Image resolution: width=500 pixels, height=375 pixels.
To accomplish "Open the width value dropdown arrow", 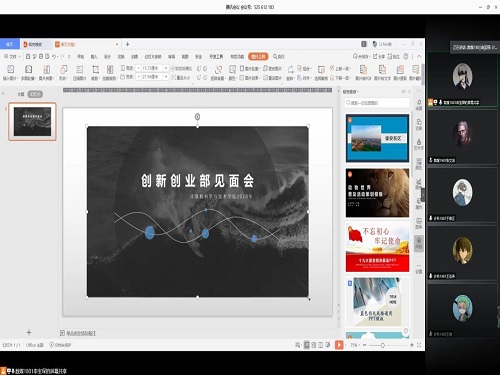I will (166, 77).
